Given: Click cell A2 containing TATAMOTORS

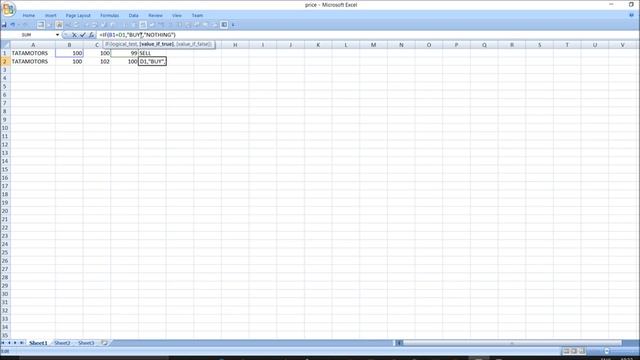Looking at the screenshot, I should 33,61.
